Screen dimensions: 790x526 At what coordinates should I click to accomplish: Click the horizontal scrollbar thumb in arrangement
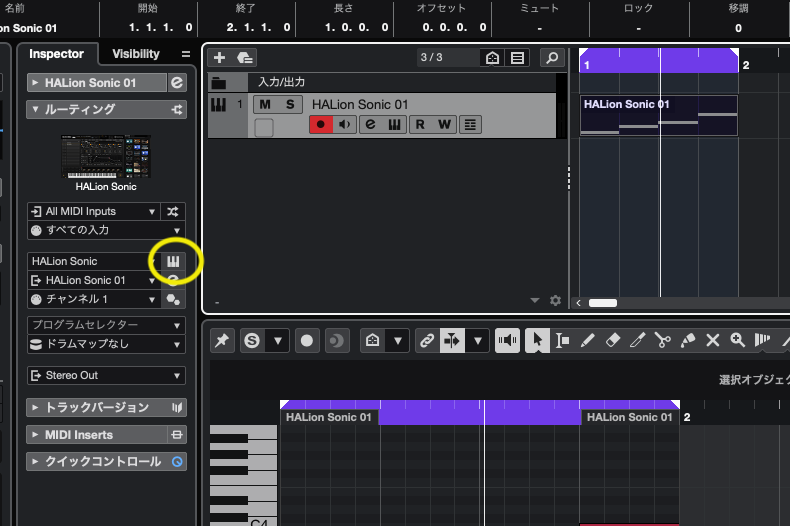[603, 303]
